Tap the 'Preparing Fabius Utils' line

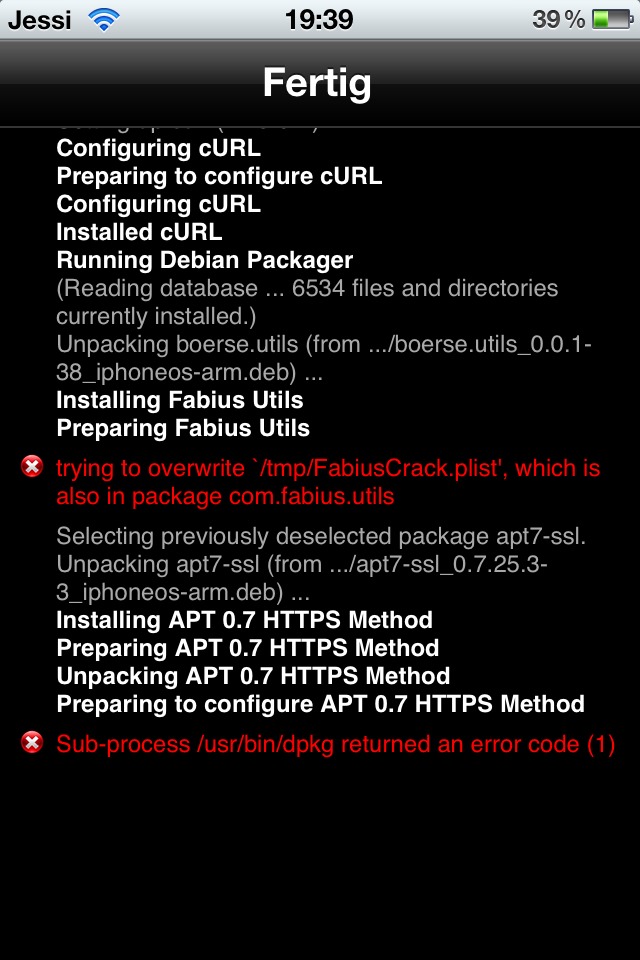[x=183, y=428]
